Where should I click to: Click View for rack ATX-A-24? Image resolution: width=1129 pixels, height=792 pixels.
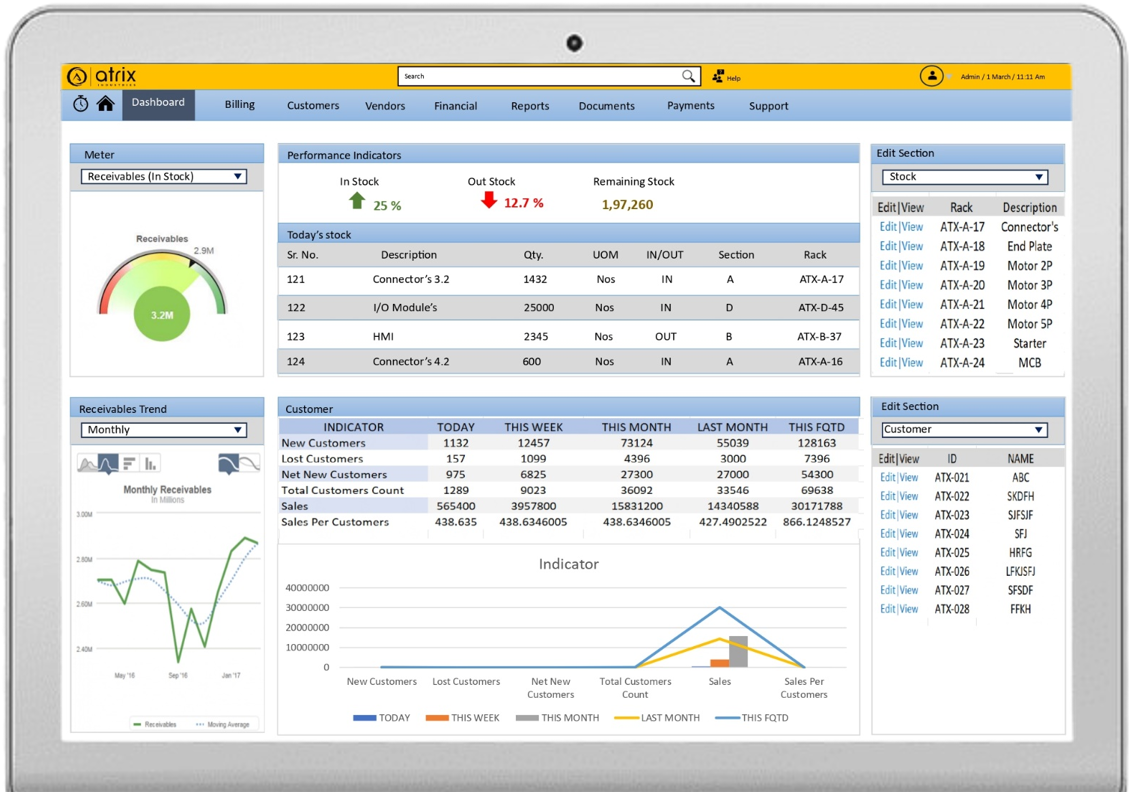(912, 363)
